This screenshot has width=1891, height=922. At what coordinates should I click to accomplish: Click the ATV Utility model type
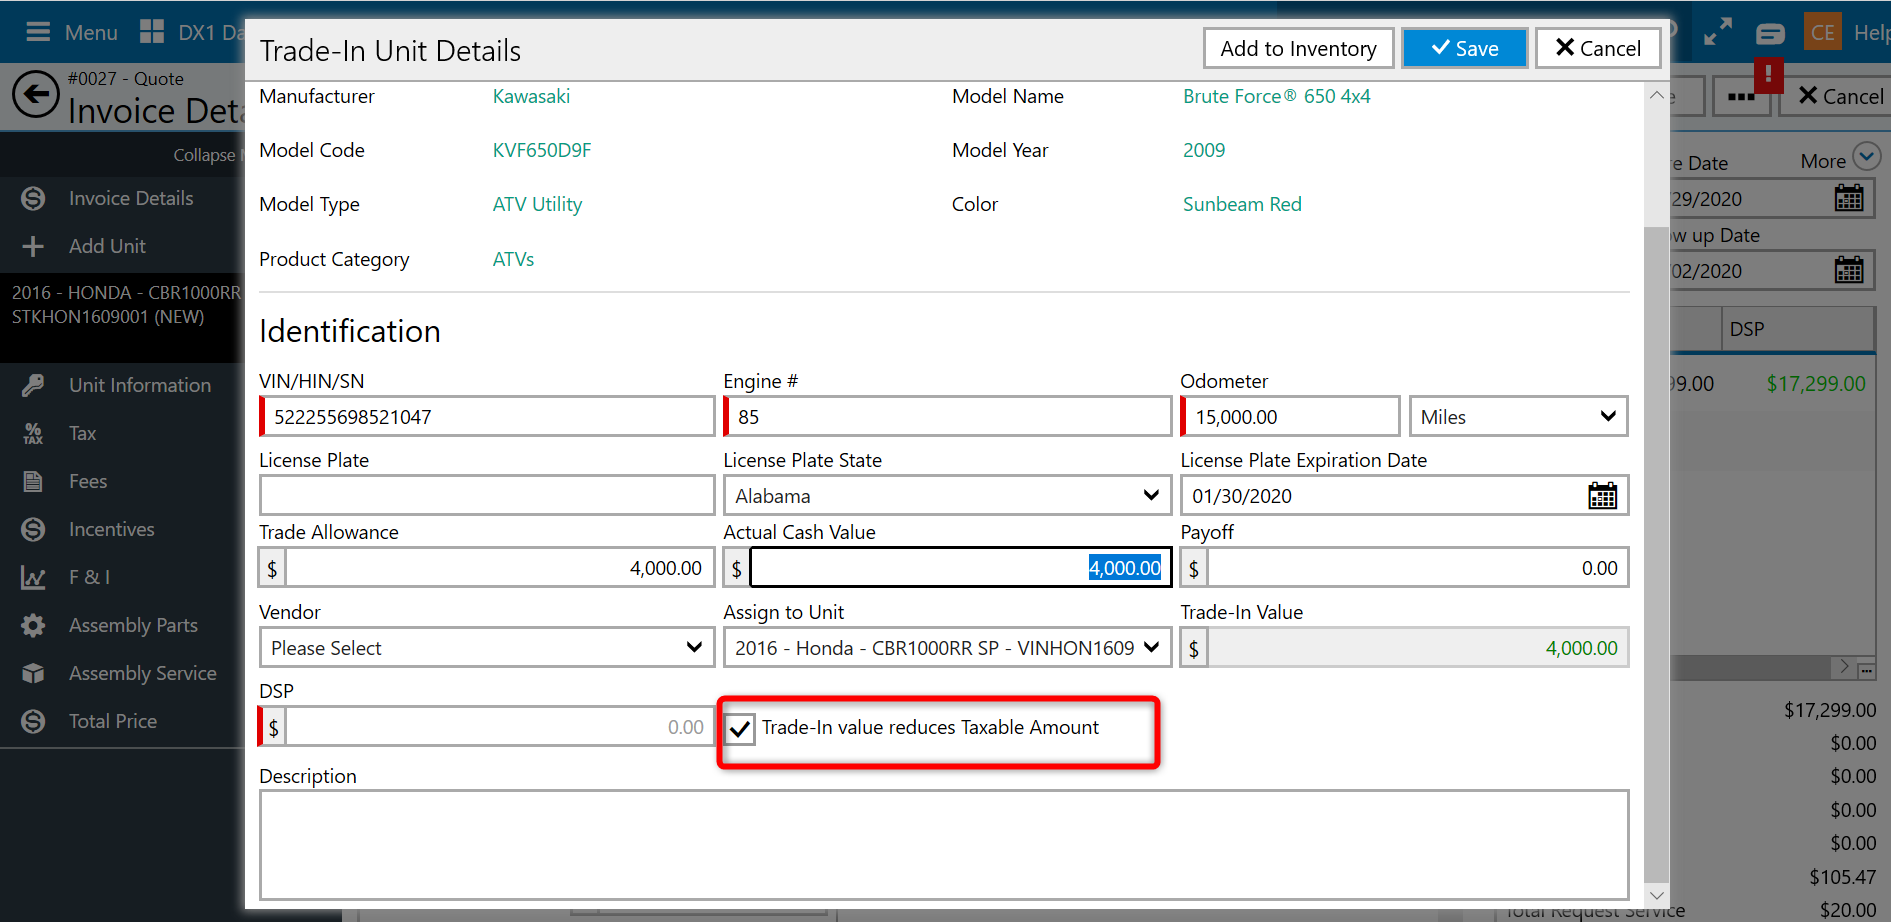pos(537,204)
